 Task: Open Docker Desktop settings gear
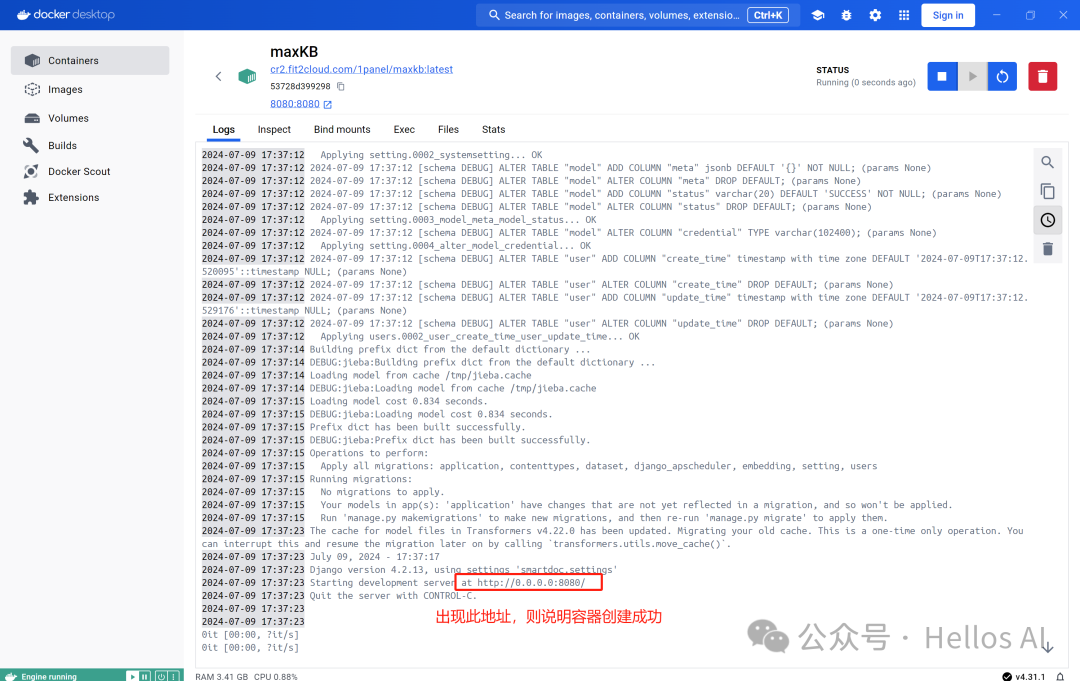click(x=875, y=15)
